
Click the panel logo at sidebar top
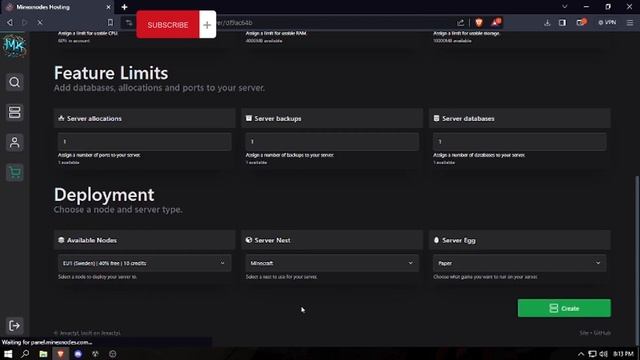click(x=14, y=46)
